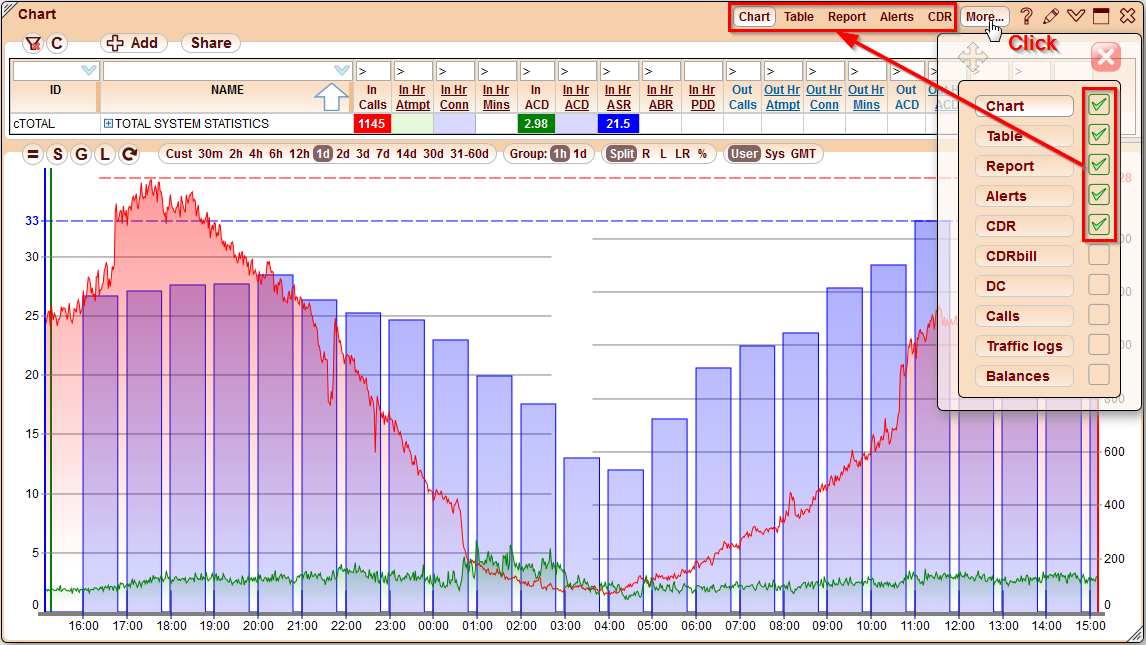Screen dimensions: 1146x645
Task: Toggle the Table checkbox in popup
Action: (1098, 135)
